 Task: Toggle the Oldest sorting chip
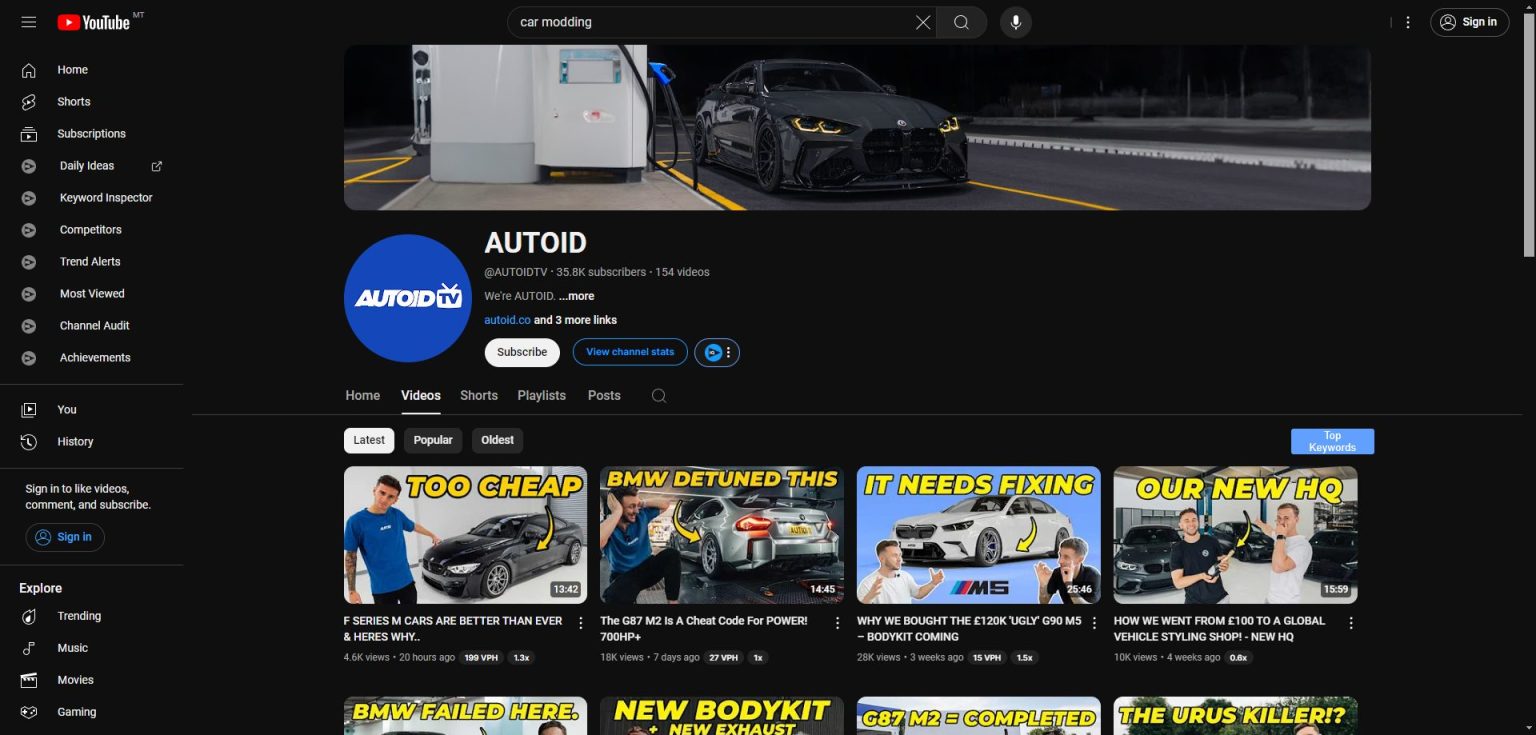(497, 440)
